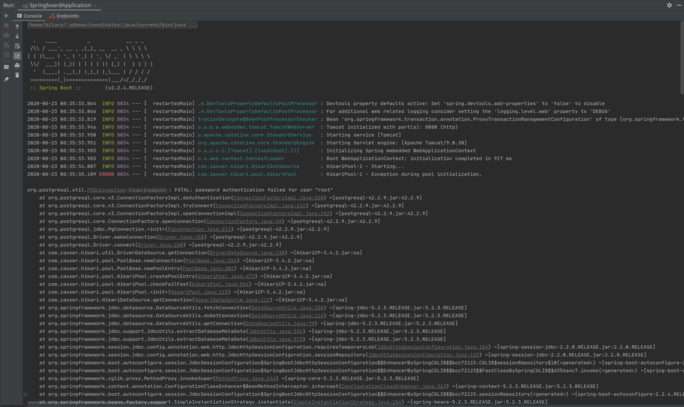
Task: Rerun SpringboardApplication with the green play icon
Action: tap(6, 16)
